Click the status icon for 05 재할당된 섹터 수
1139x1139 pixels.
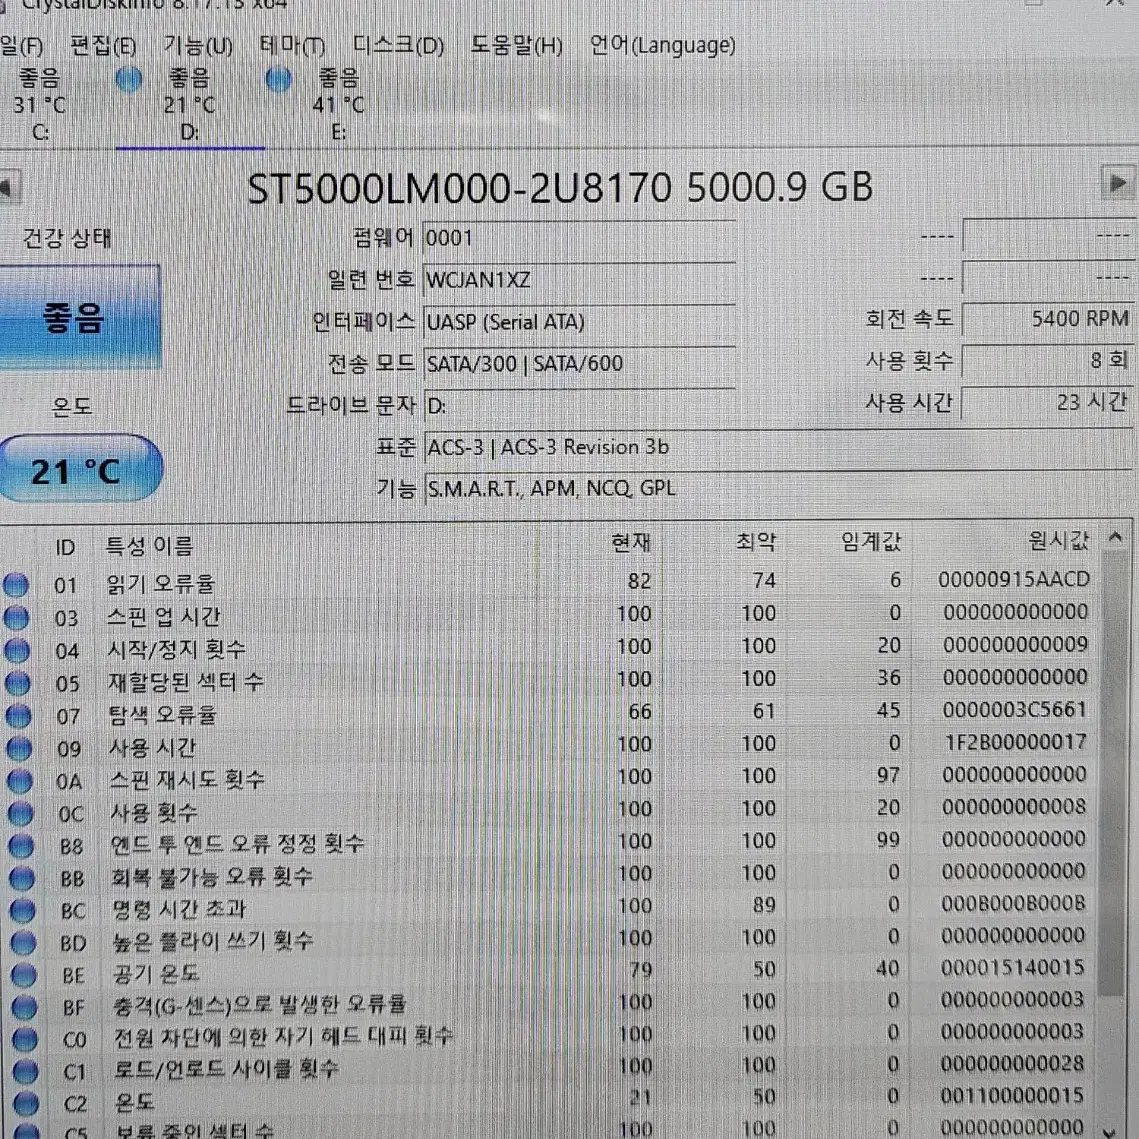(x=18, y=683)
